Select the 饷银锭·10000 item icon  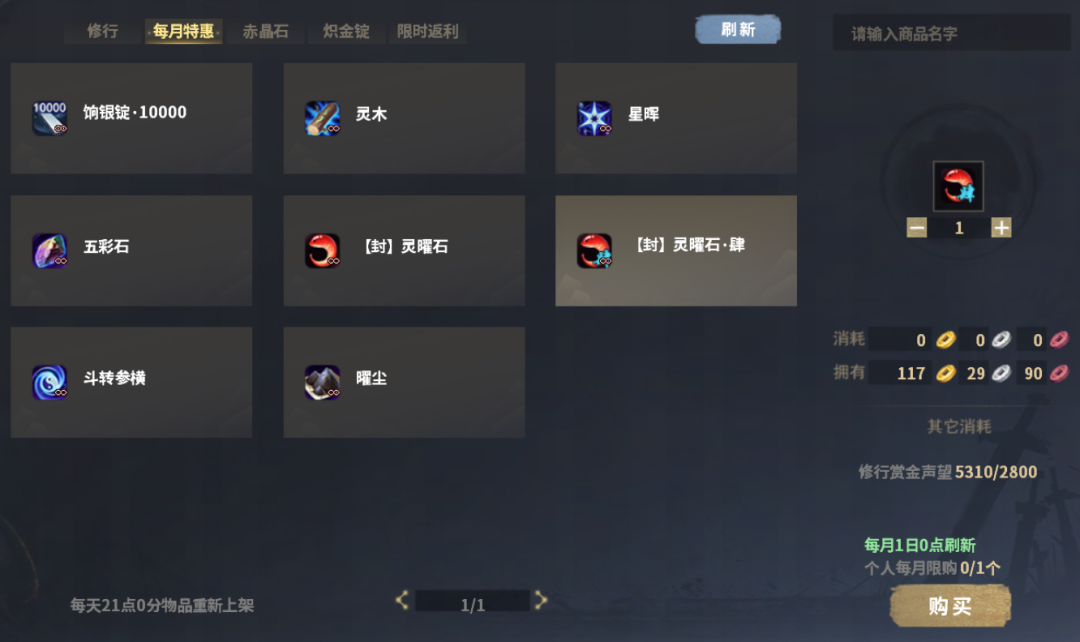[50, 118]
